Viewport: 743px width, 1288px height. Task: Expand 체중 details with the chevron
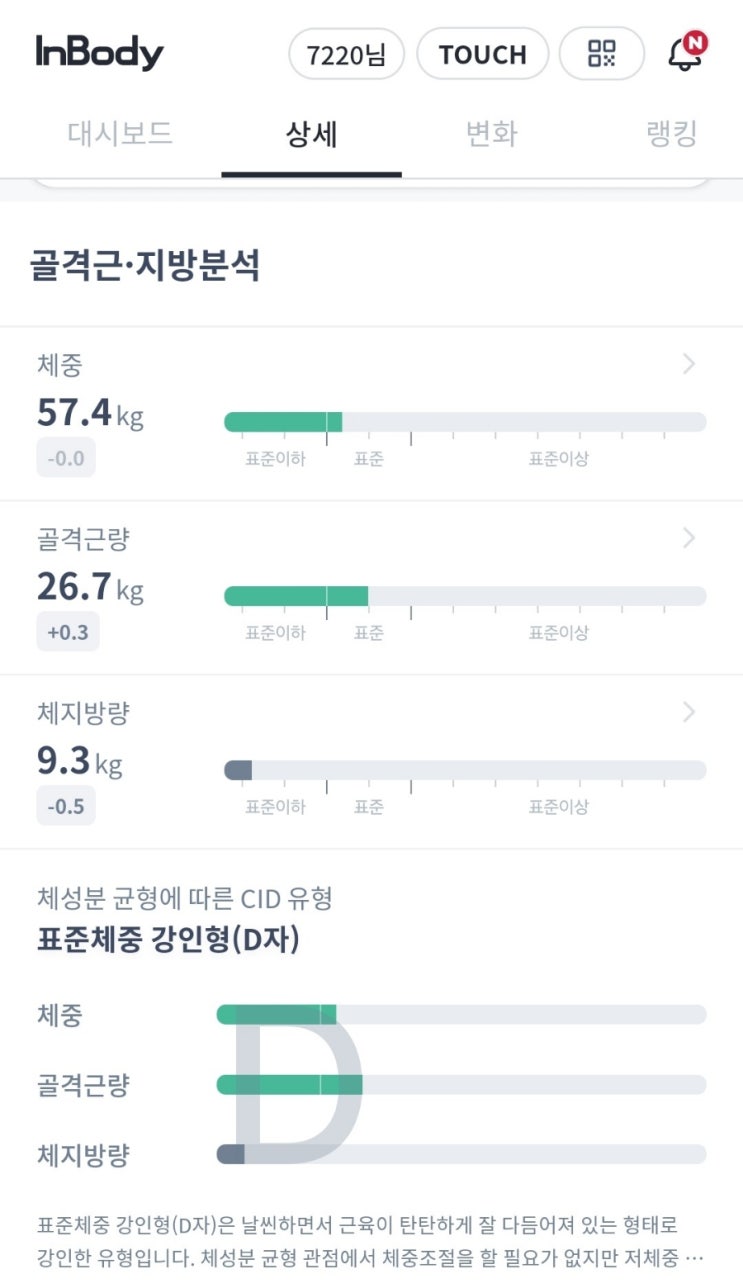(688, 365)
